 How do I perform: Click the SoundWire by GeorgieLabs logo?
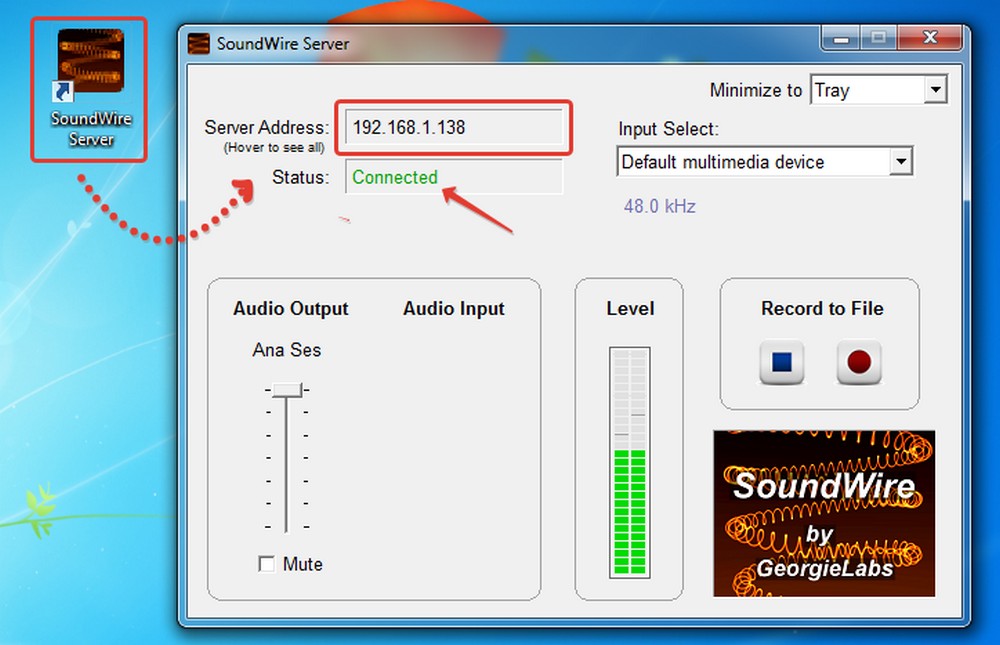click(823, 513)
